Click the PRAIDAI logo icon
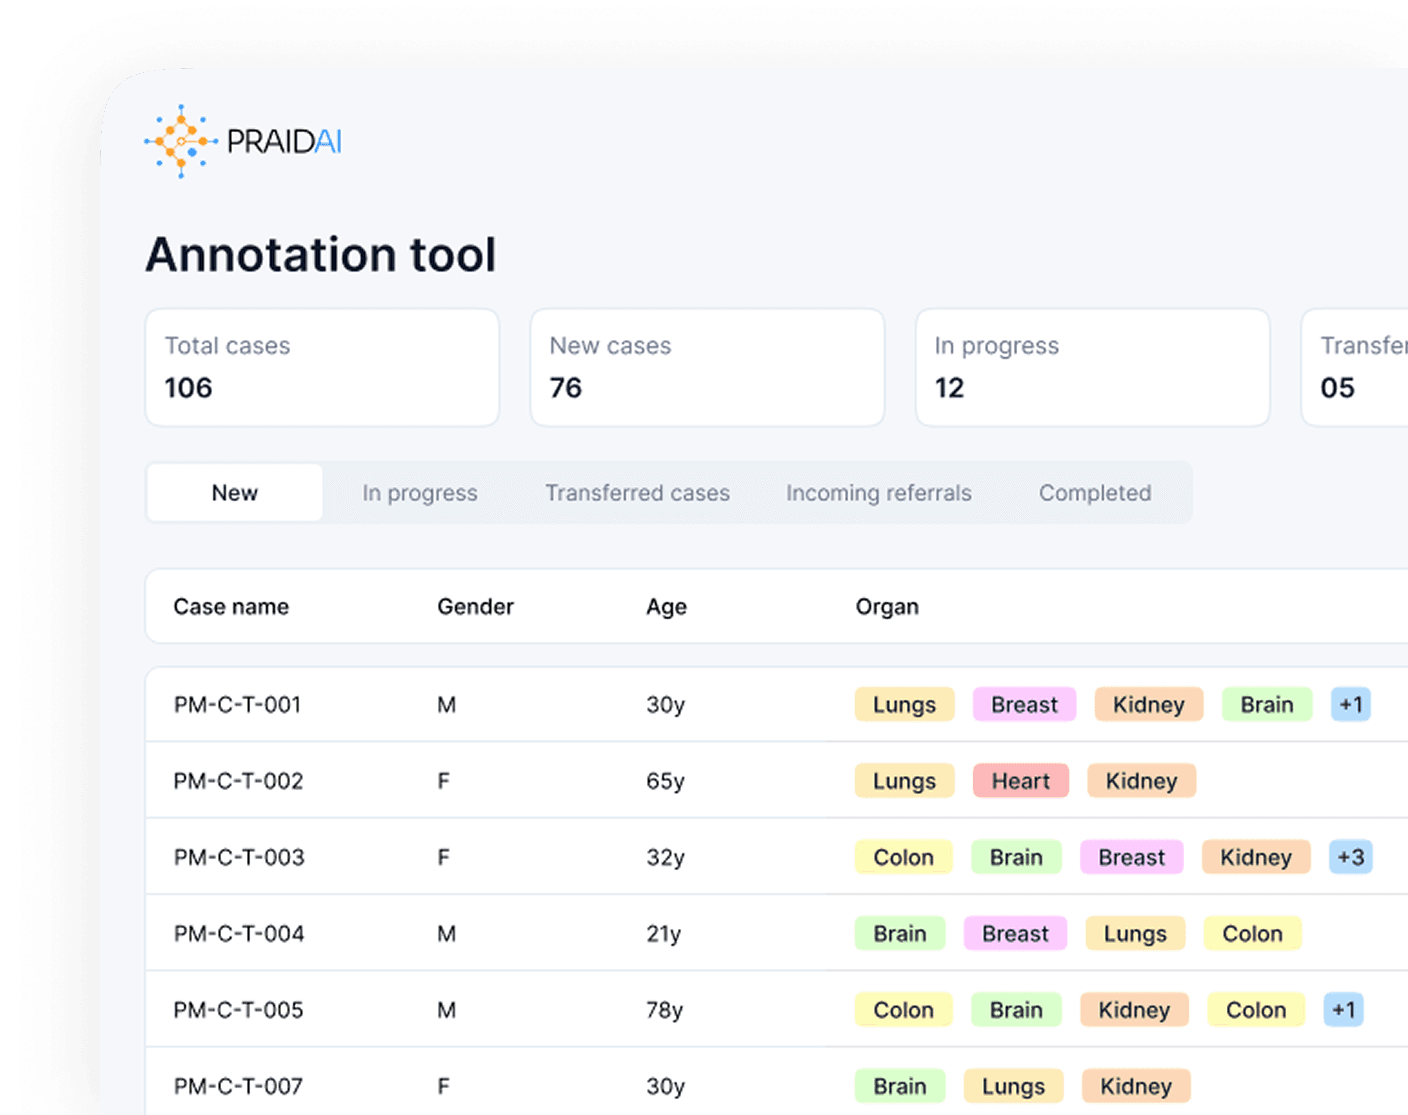 [181, 142]
